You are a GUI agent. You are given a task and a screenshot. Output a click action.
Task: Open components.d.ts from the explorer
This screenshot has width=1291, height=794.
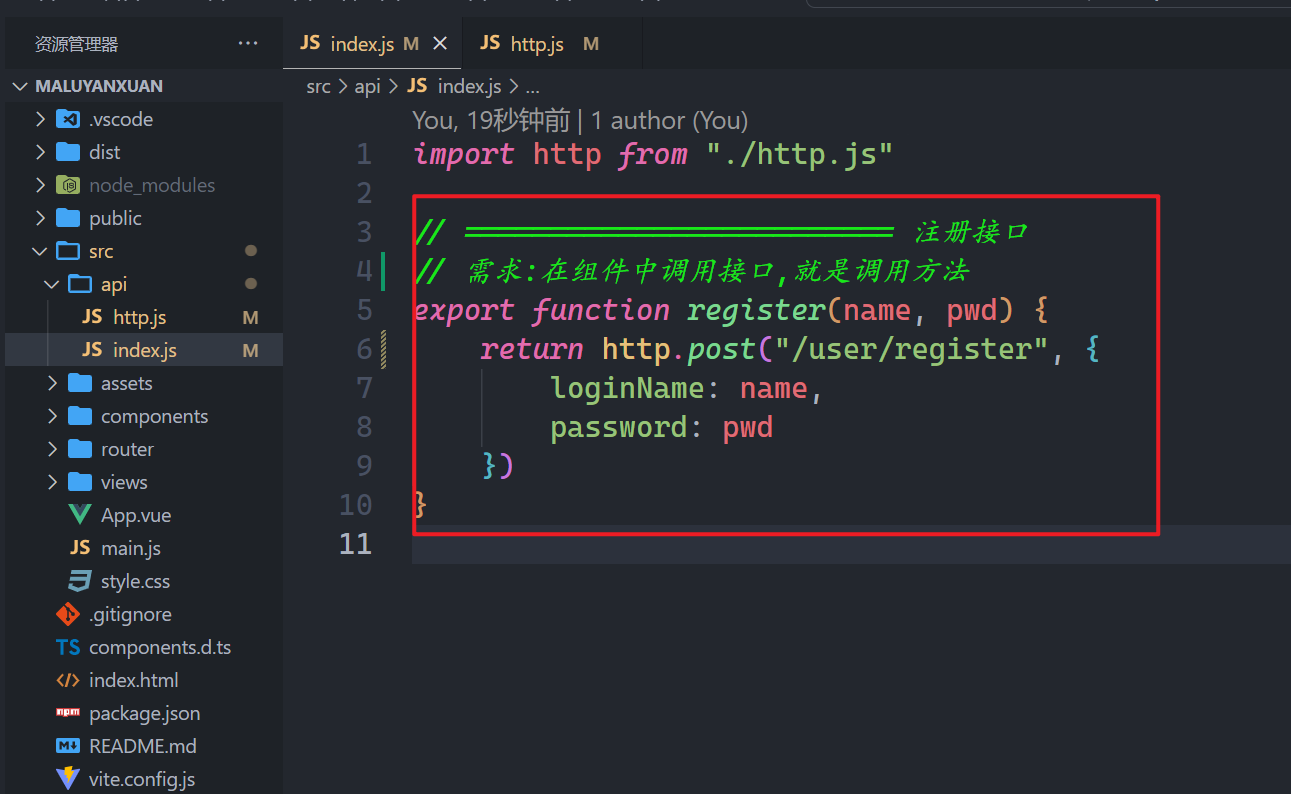click(x=159, y=647)
